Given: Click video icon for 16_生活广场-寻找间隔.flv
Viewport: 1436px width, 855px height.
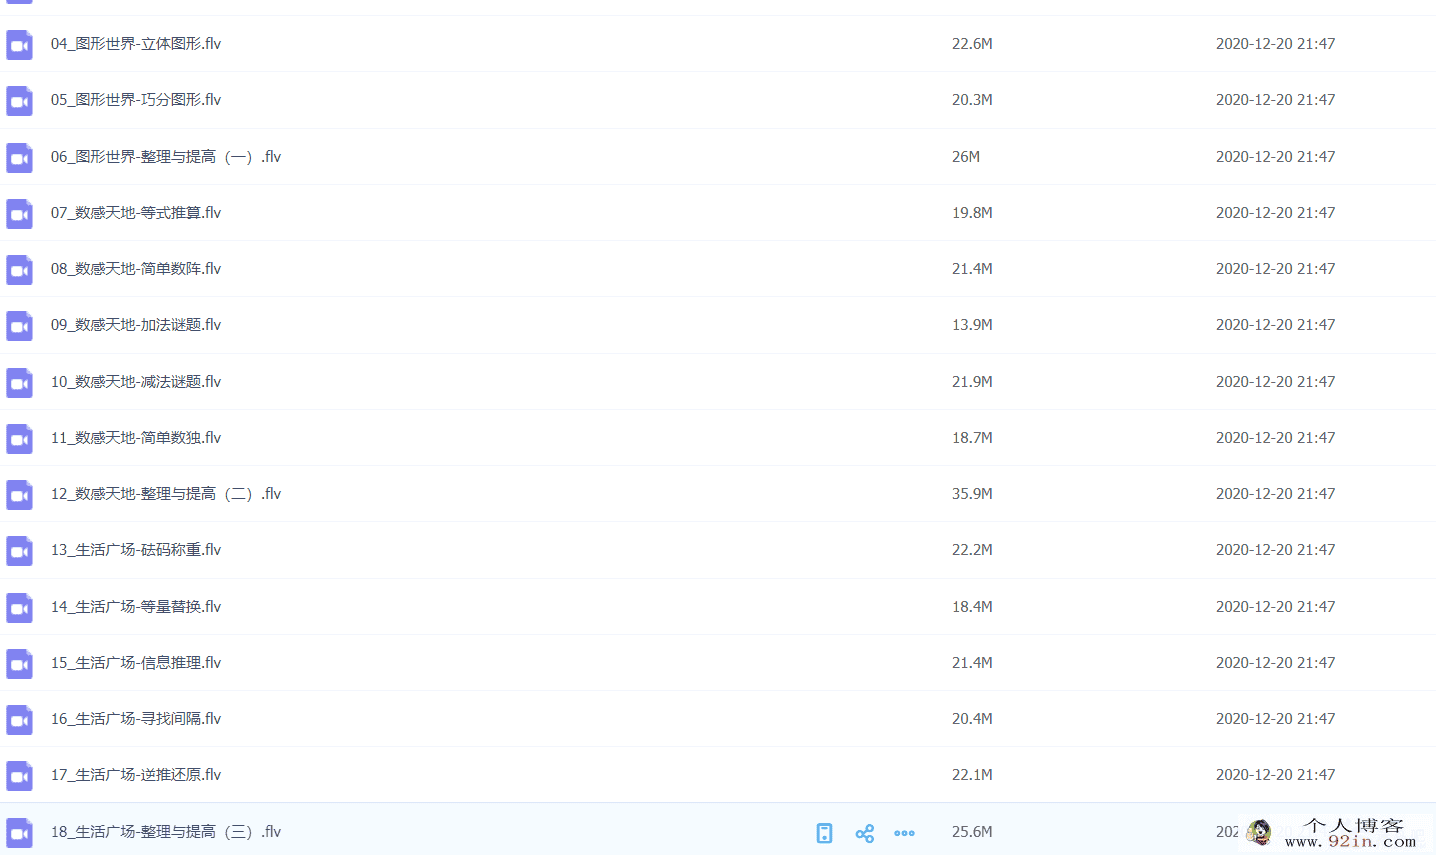Looking at the screenshot, I should pos(19,720).
